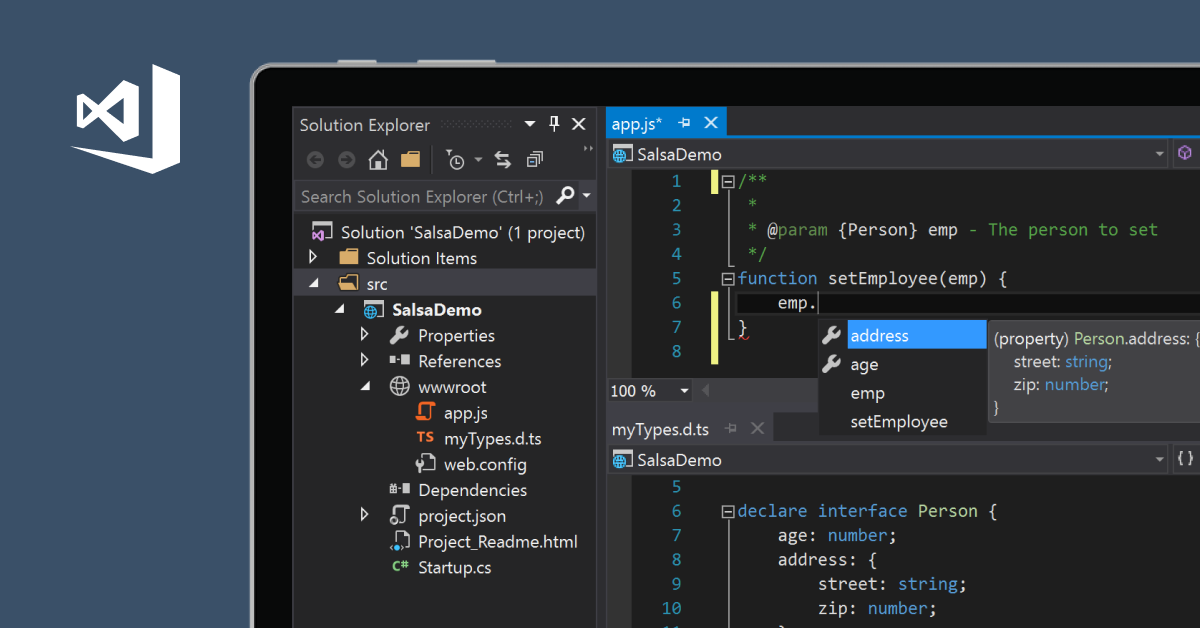1200x628 pixels.
Task: Select the app.js editor tab
Action: (637, 121)
